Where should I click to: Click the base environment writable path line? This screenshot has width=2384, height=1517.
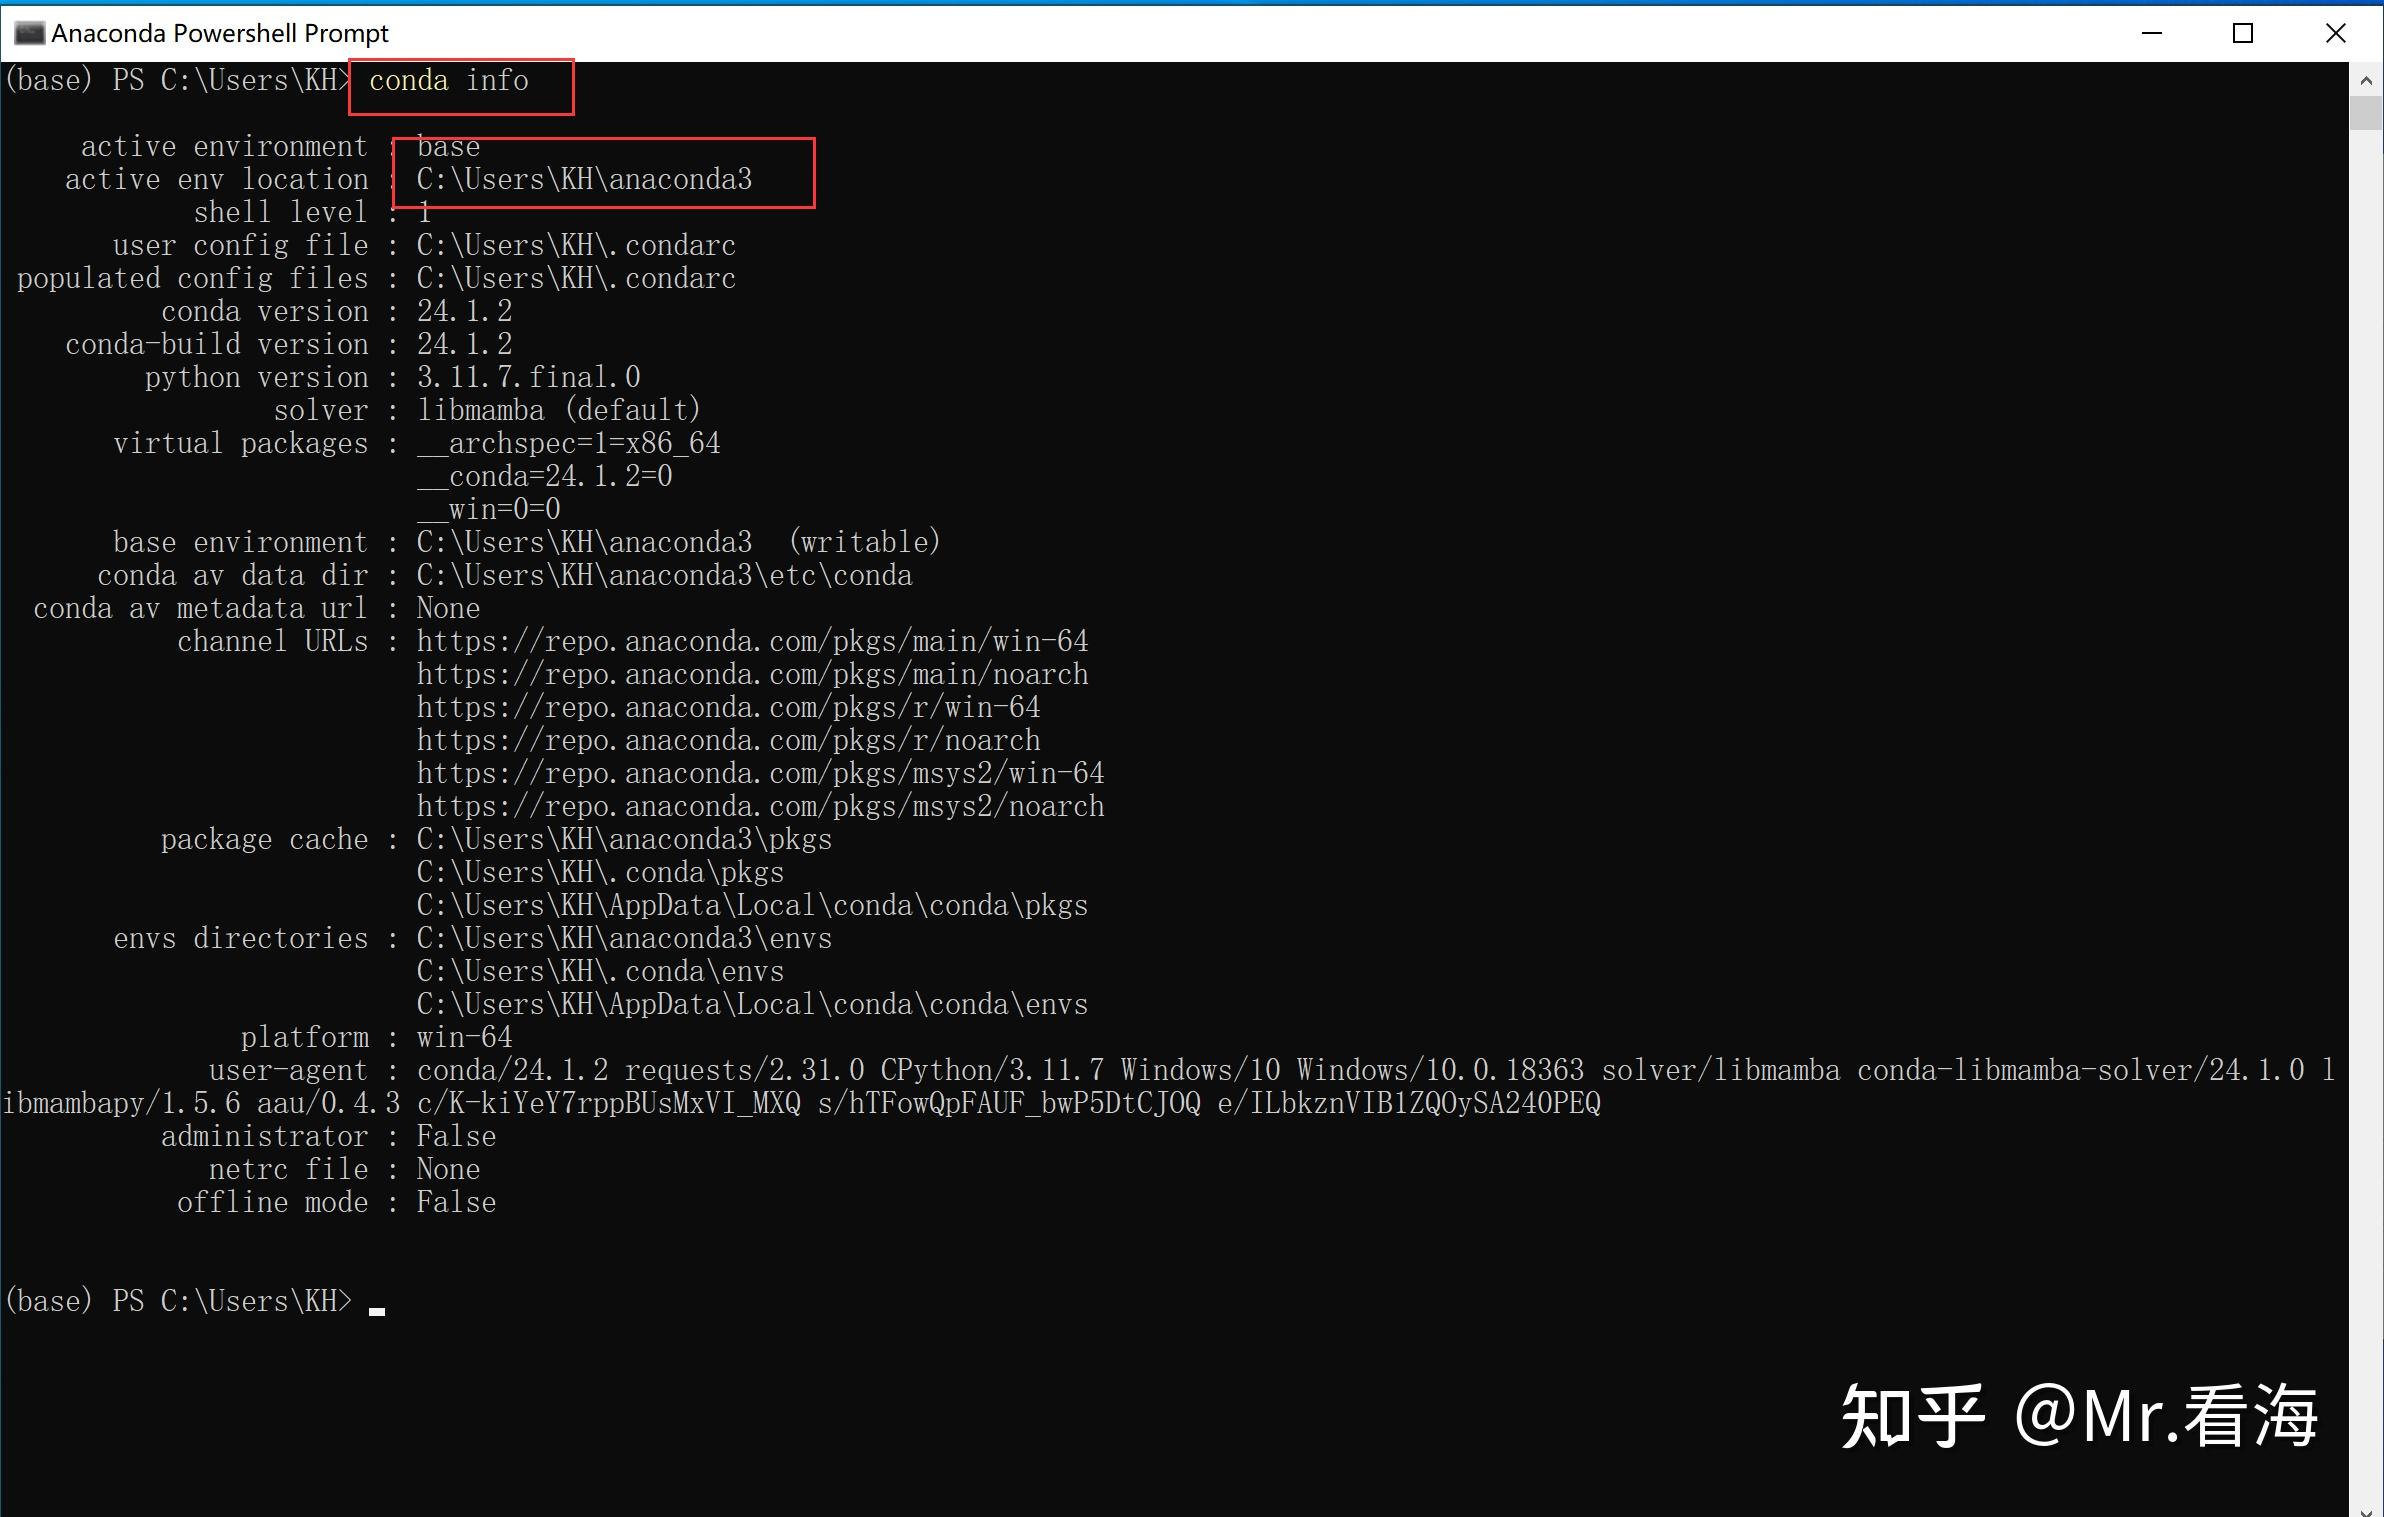coord(677,541)
